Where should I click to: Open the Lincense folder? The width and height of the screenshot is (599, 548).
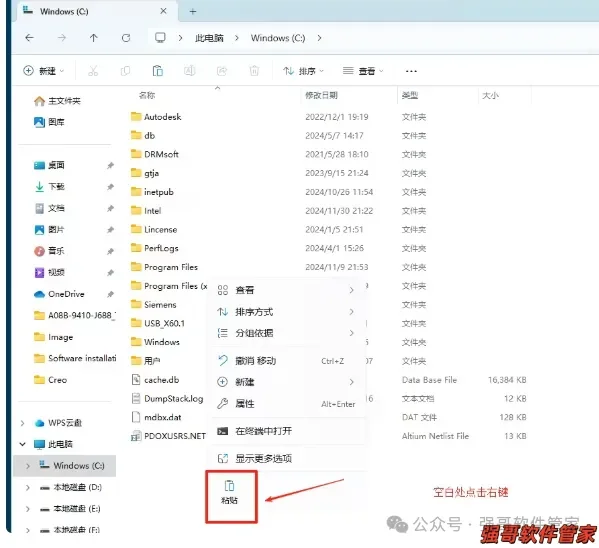154,229
